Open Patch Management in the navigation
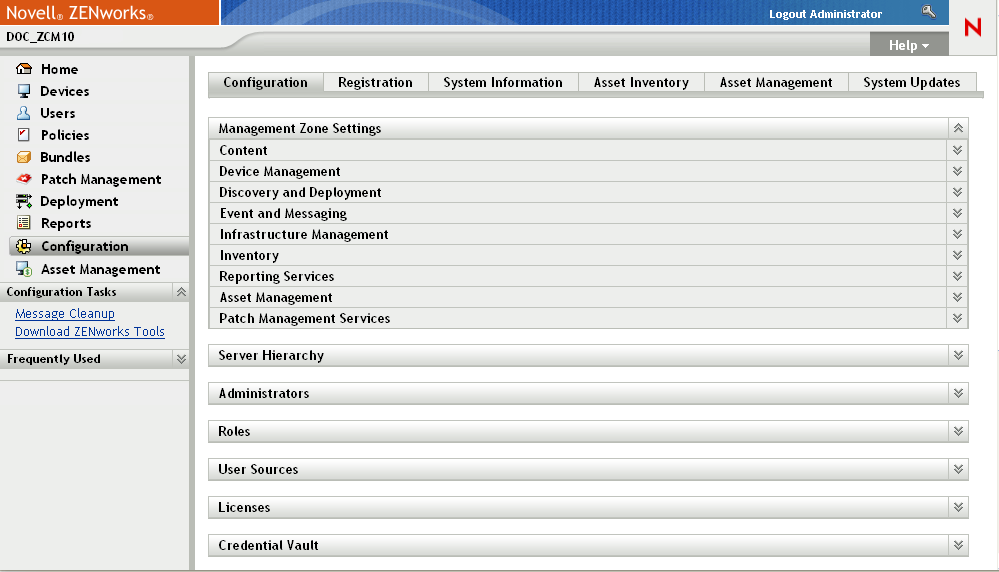 (x=101, y=180)
